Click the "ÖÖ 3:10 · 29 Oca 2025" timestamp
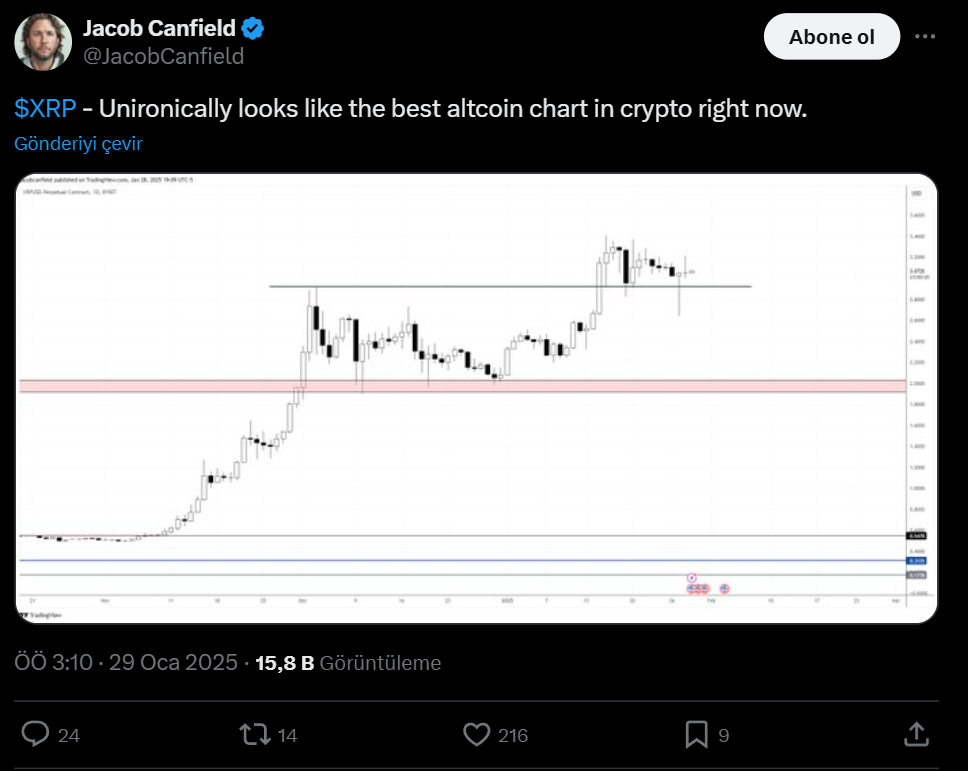Screen dimensions: 968x771 point(126,663)
